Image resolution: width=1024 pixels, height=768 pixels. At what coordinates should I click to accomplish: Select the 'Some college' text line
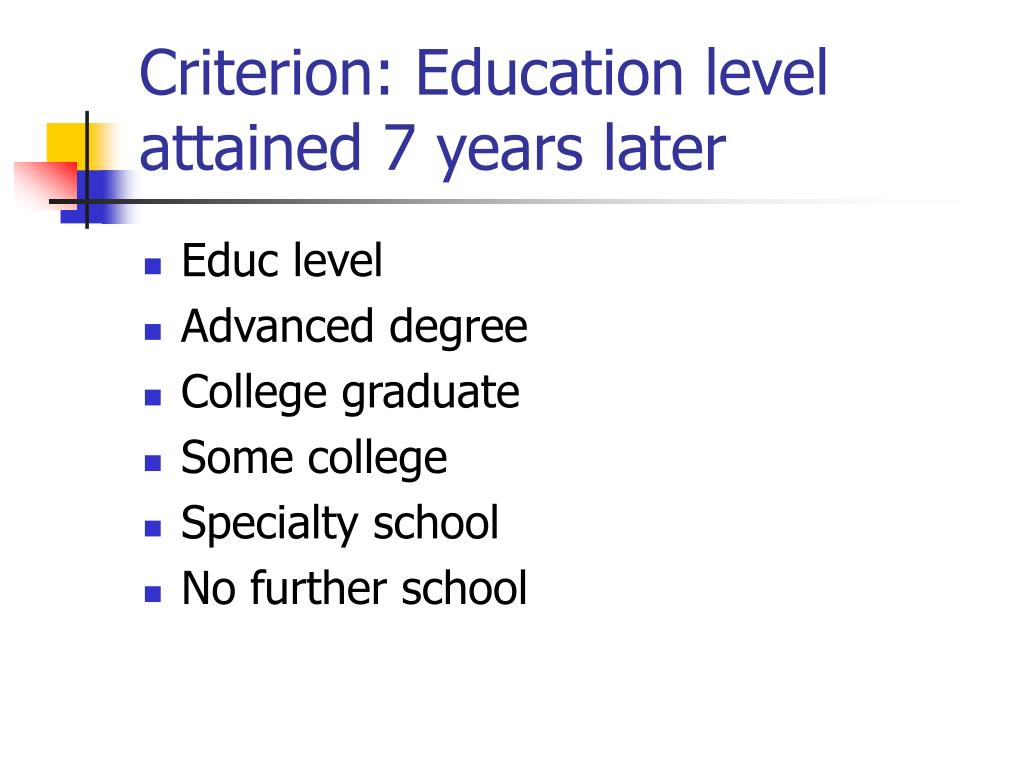coord(314,458)
